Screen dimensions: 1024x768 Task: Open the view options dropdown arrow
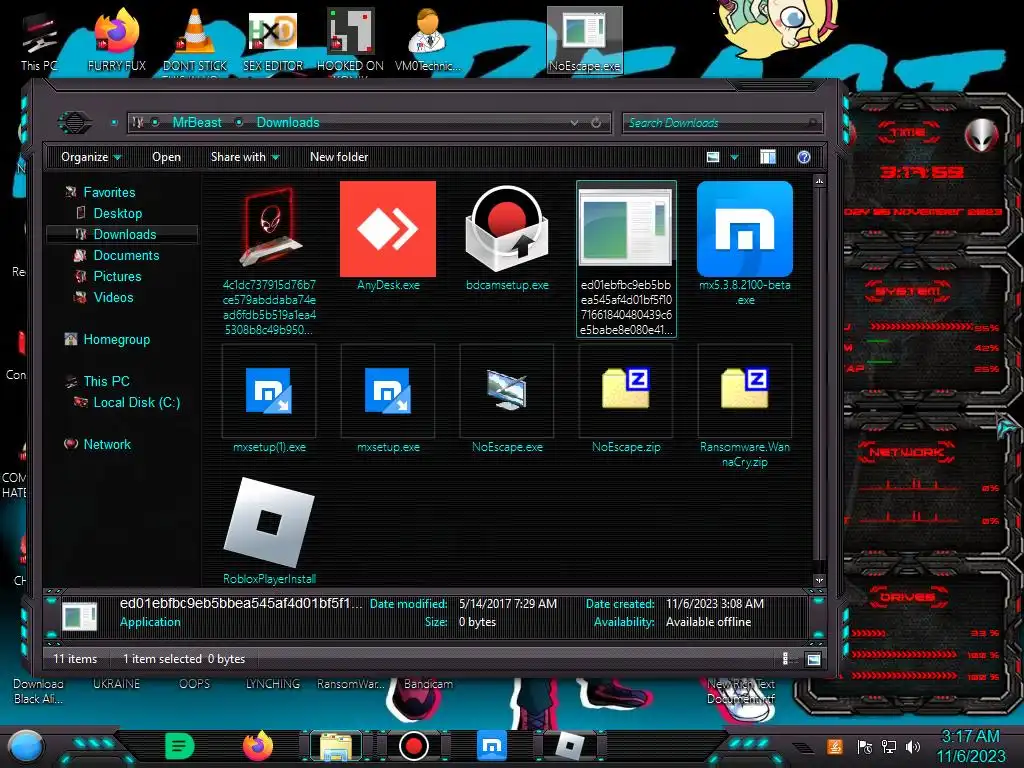point(735,157)
